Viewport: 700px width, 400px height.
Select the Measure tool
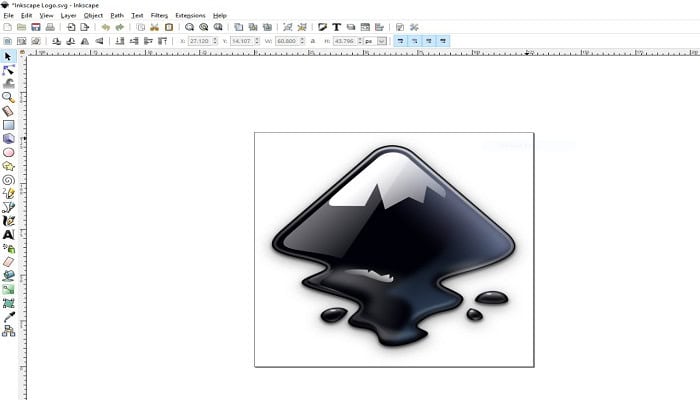pos(8,111)
